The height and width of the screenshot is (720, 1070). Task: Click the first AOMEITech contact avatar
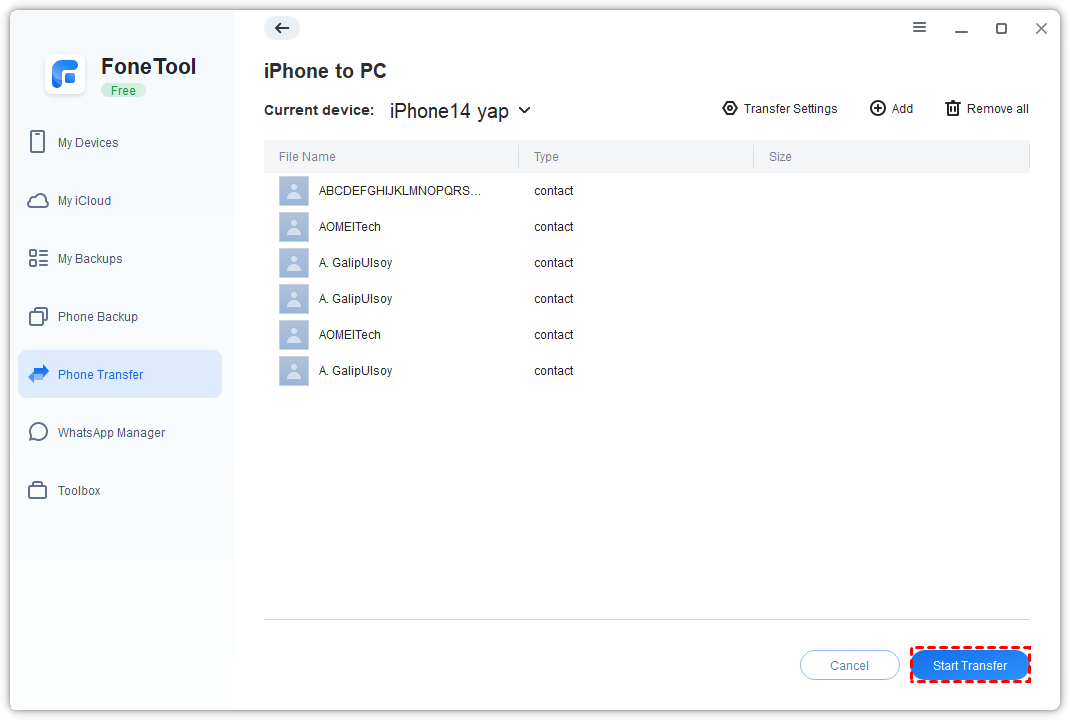pos(294,227)
